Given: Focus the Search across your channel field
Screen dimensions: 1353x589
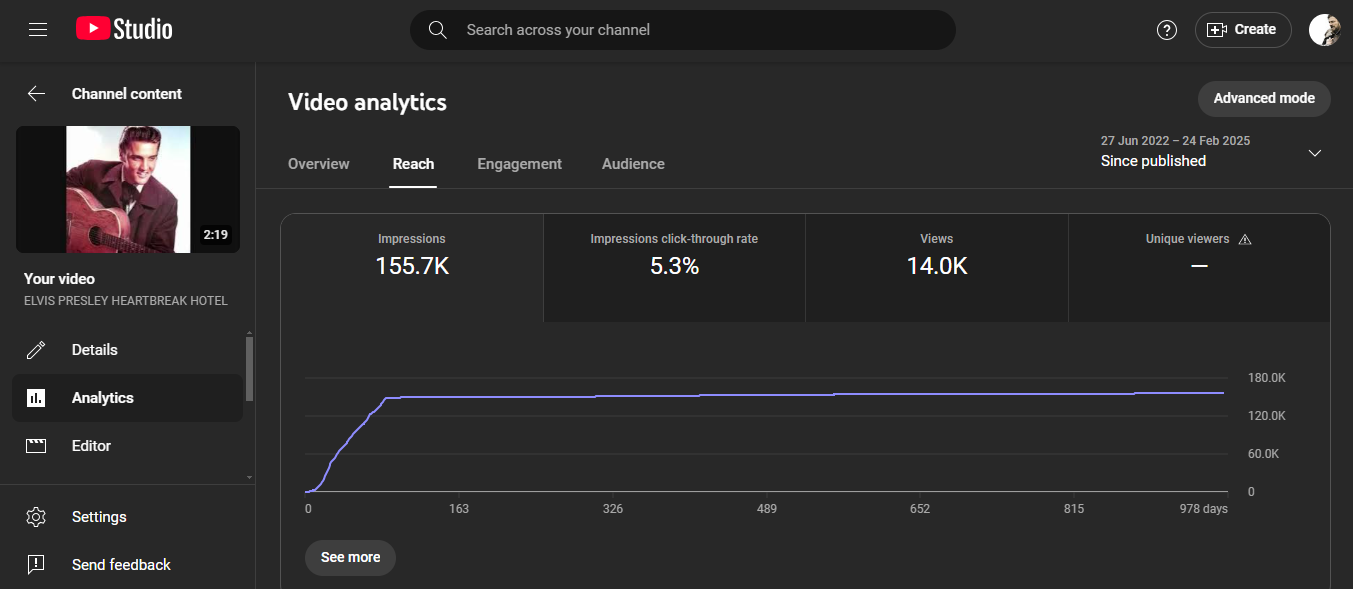Looking at the screenshot, I should click(x=683, y=30).
